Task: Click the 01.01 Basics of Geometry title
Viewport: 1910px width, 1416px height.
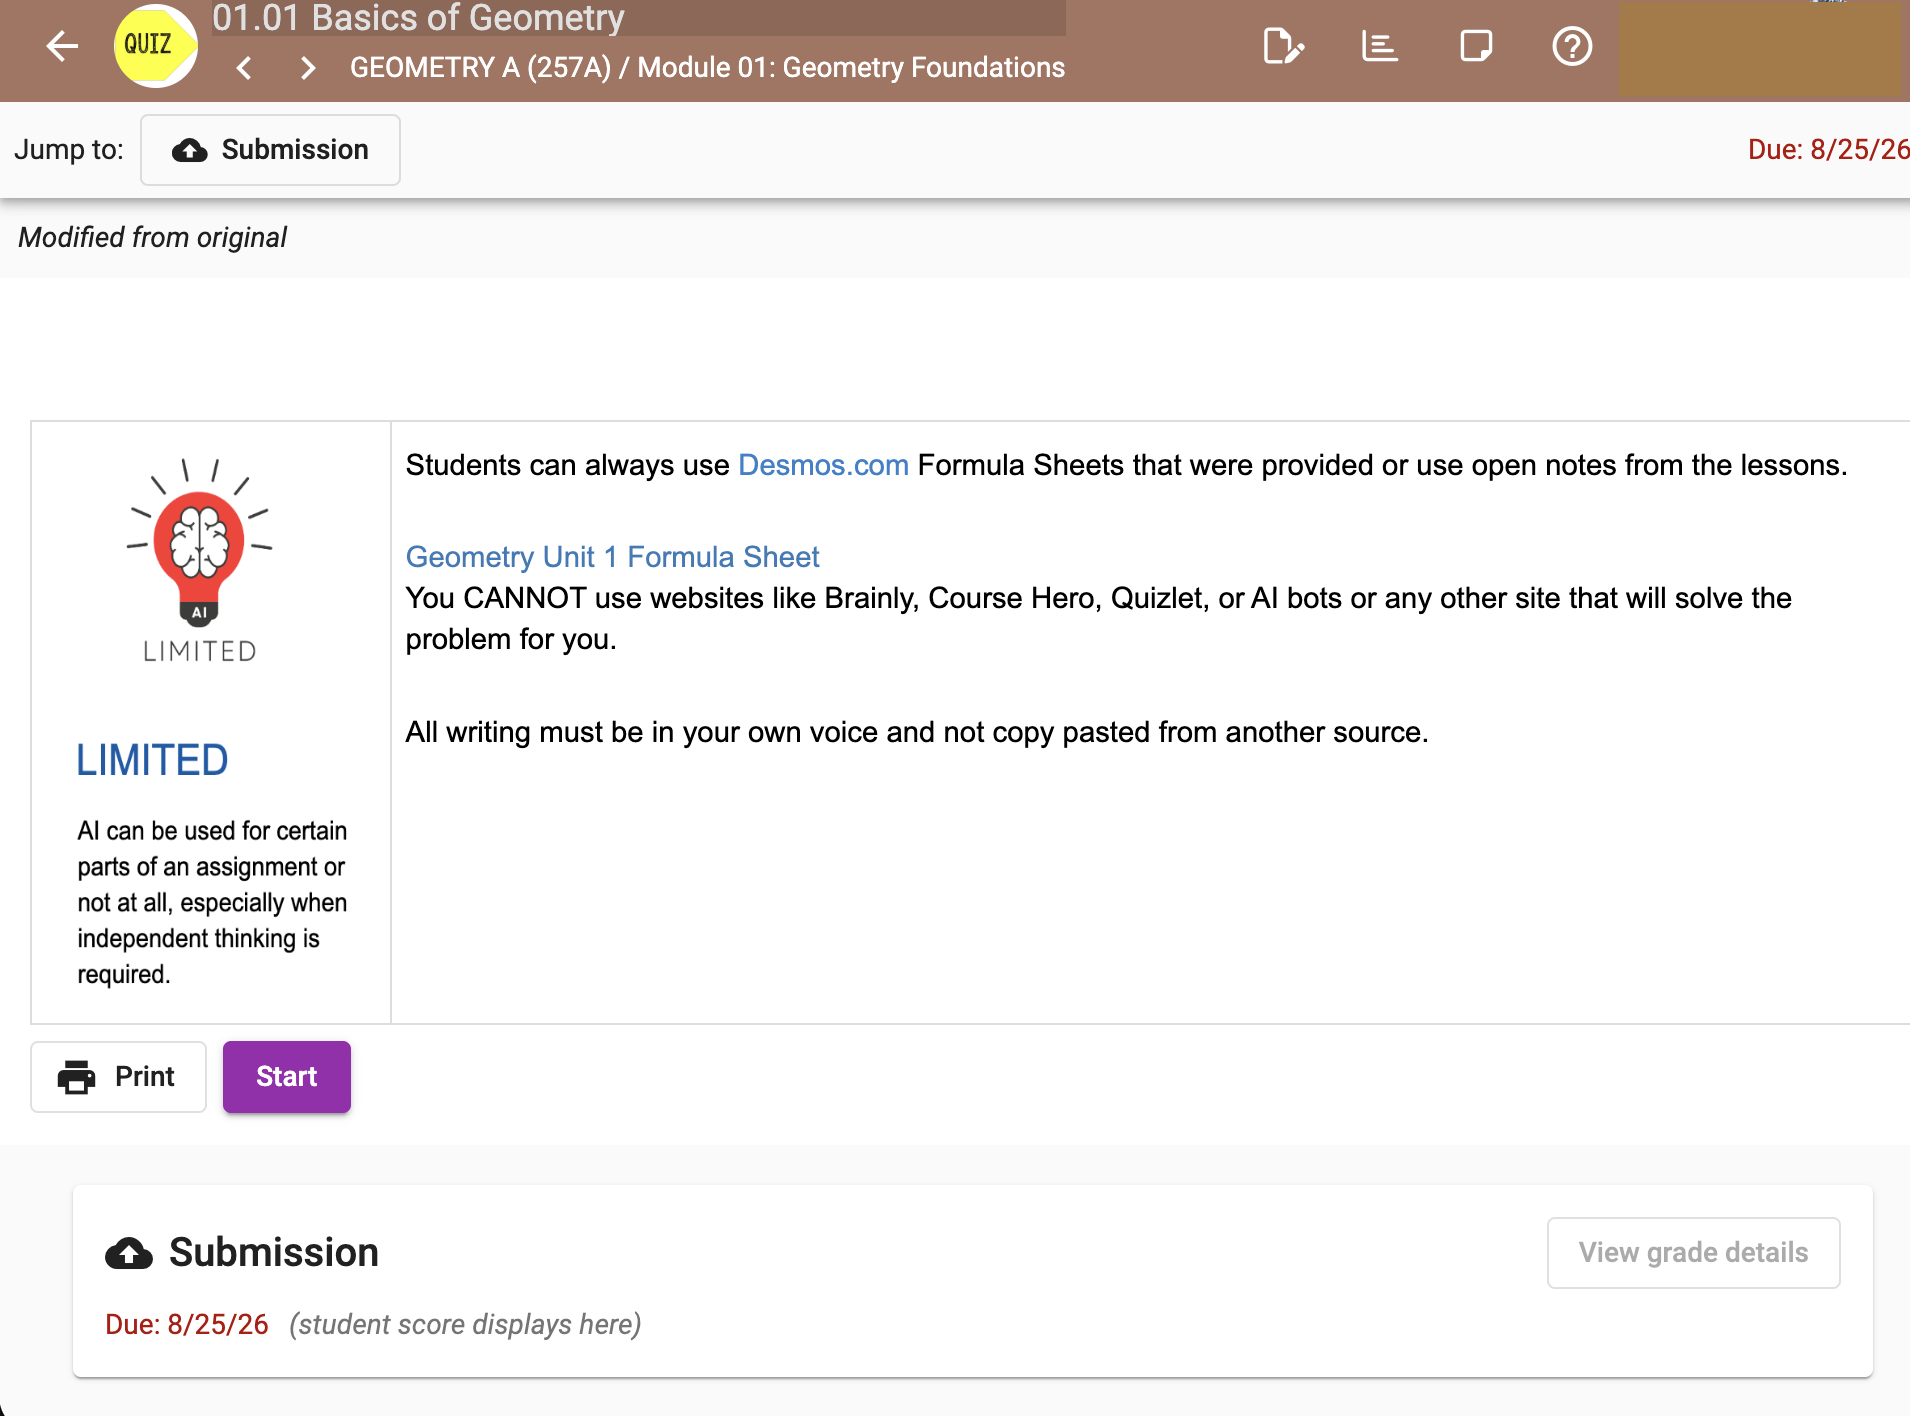Action: coord(418,18)
